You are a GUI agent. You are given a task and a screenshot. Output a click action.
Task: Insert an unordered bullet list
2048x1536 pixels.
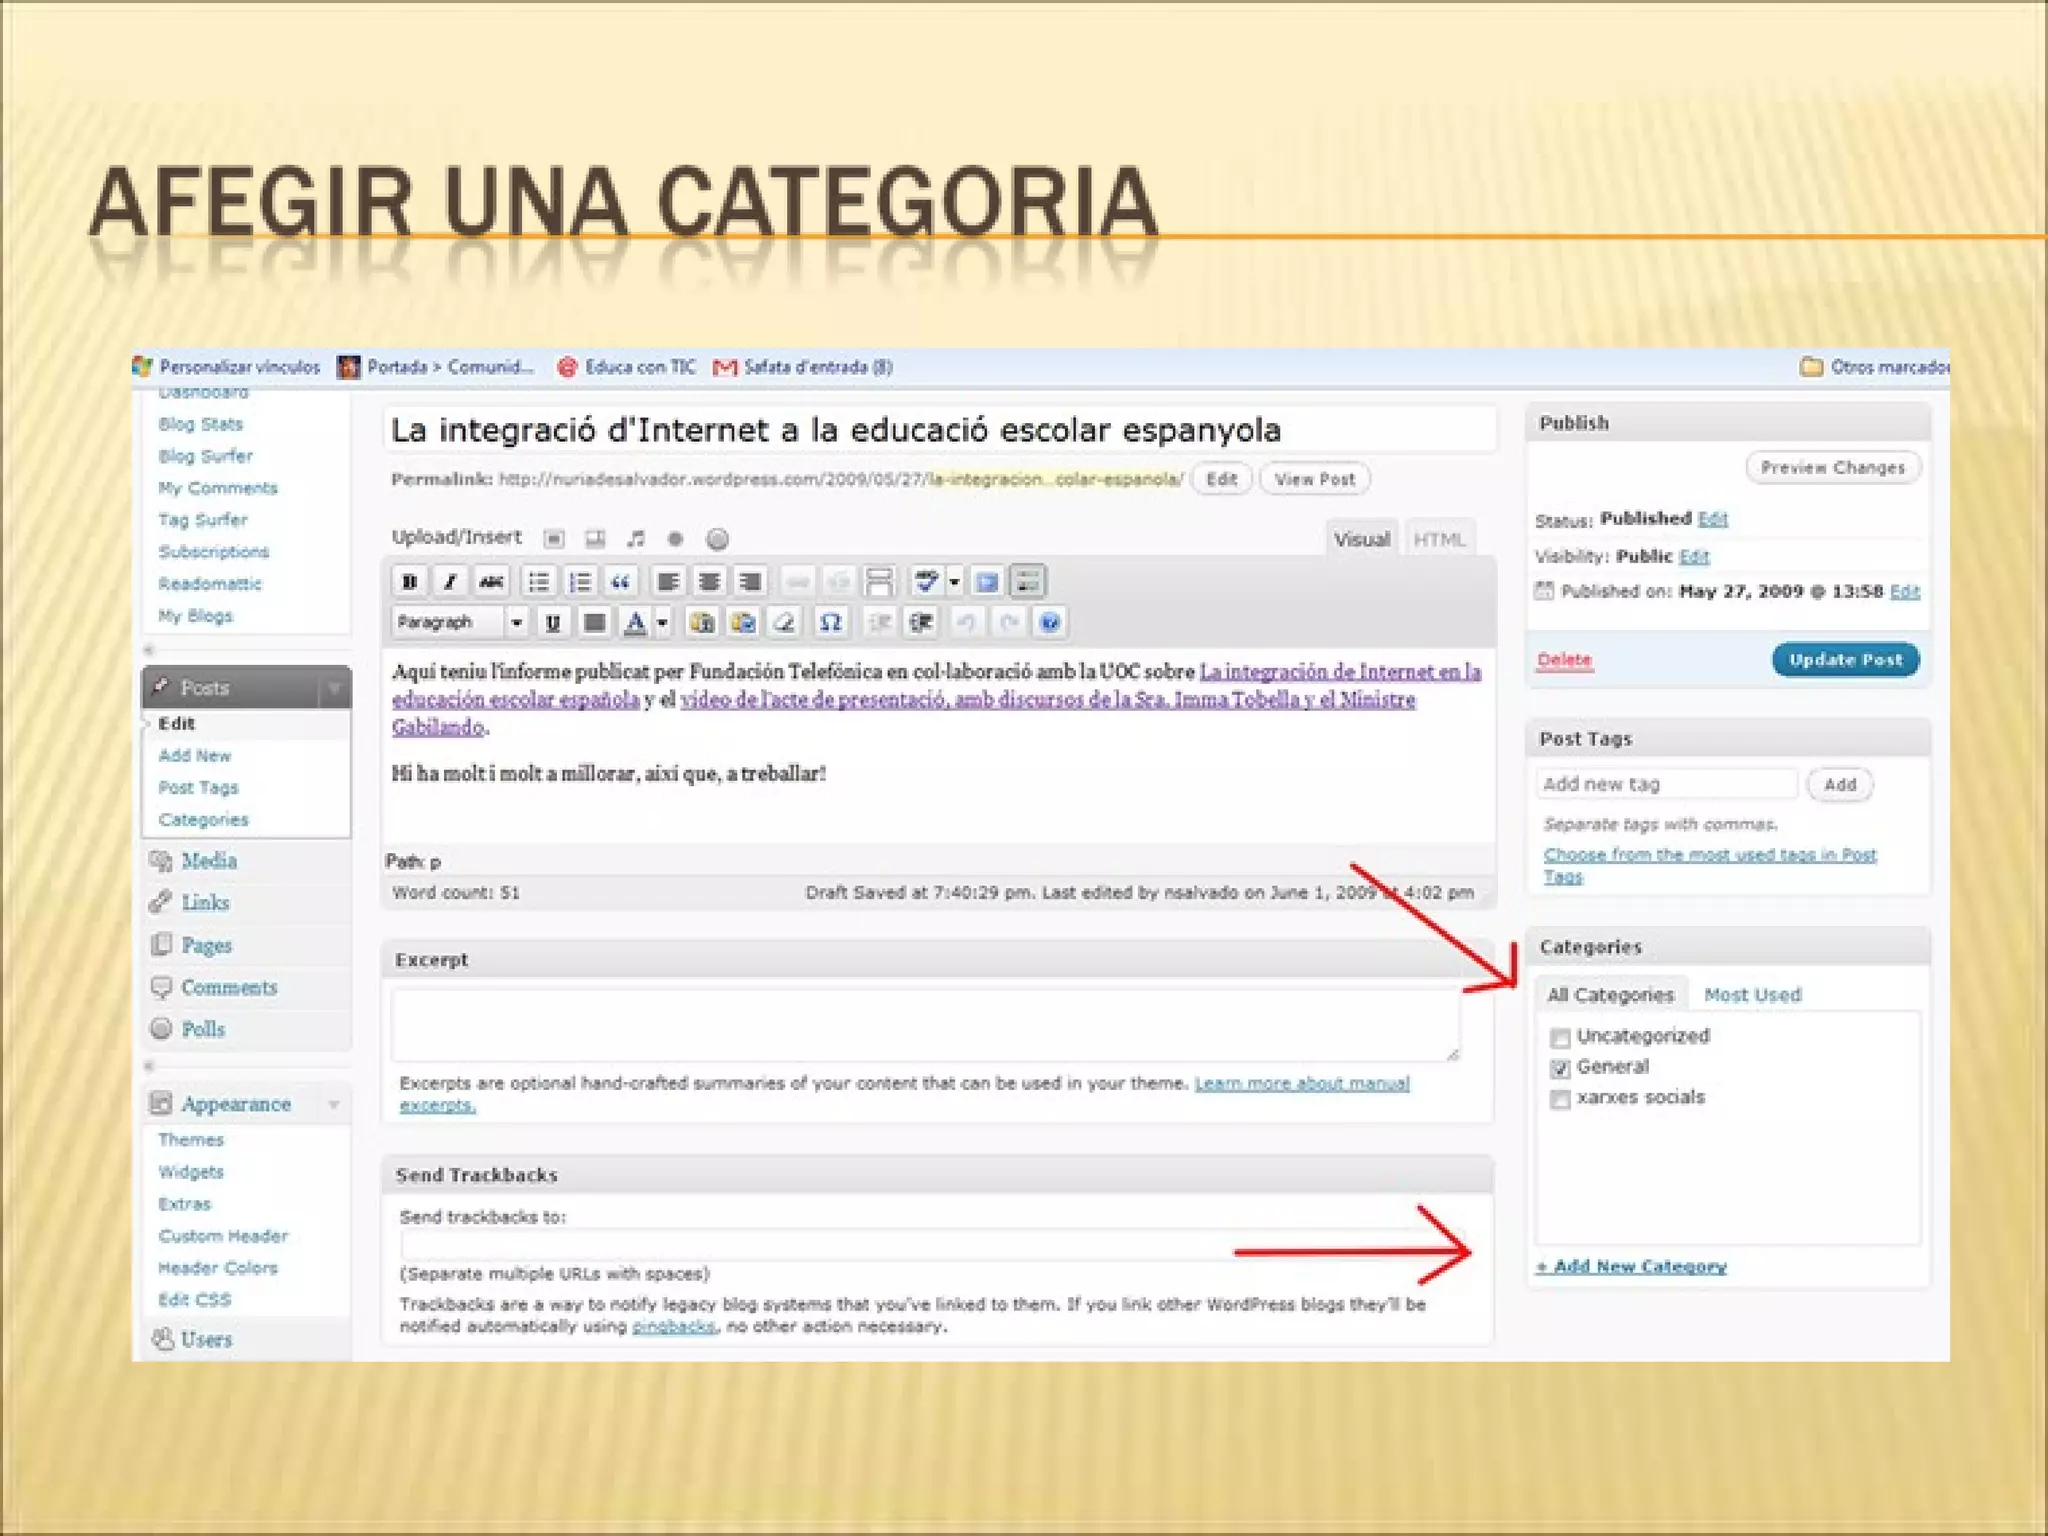(x=539, y=581)
